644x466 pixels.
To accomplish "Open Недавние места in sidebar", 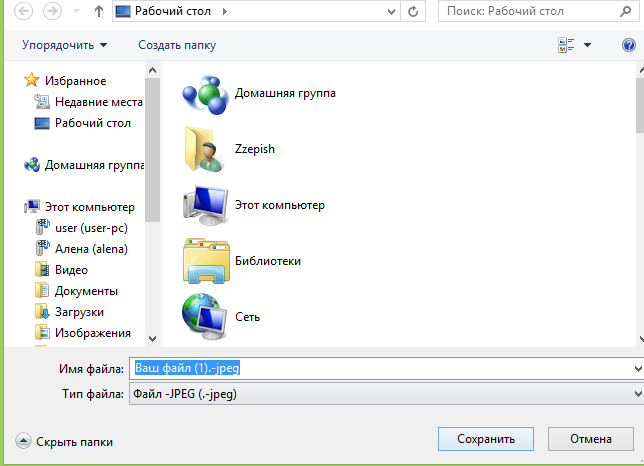I will pyautogui.click(x=99, y=102).
